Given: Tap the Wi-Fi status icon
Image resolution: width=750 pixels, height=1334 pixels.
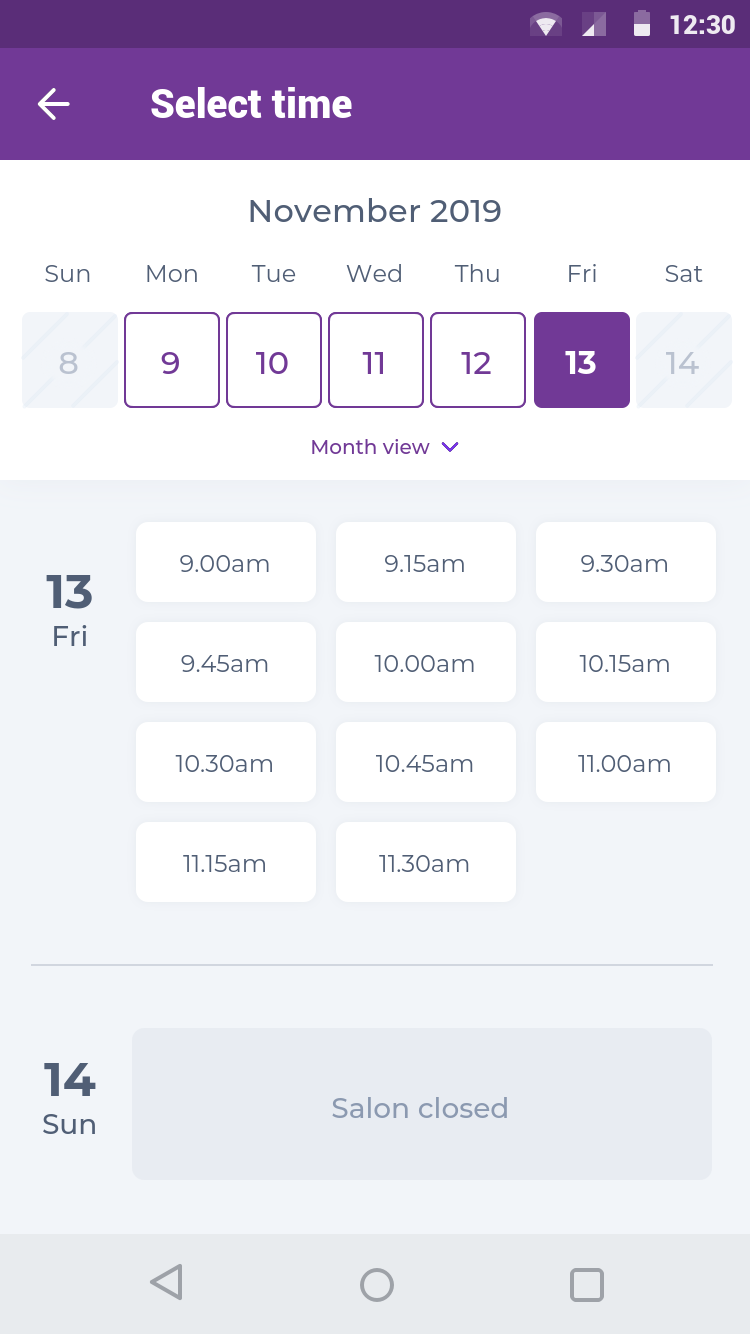Looking at the screenshot, I should coord(545,25).
